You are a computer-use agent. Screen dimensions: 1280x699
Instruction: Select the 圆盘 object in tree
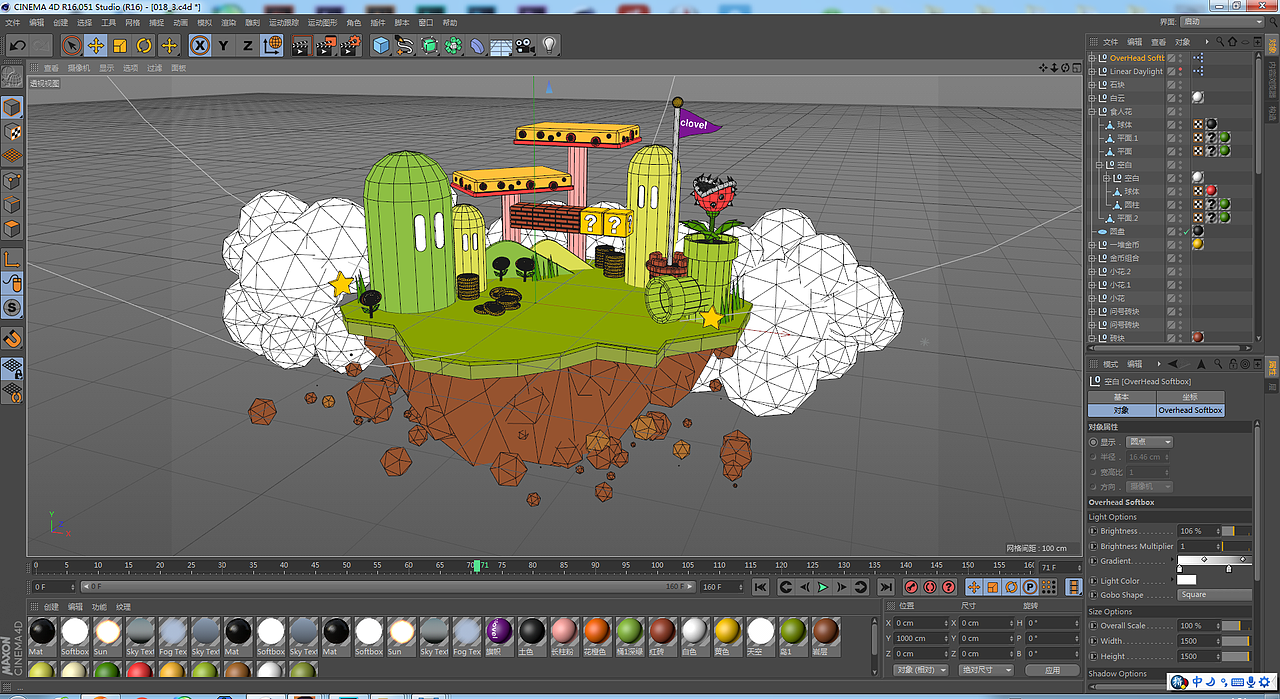1117,231
